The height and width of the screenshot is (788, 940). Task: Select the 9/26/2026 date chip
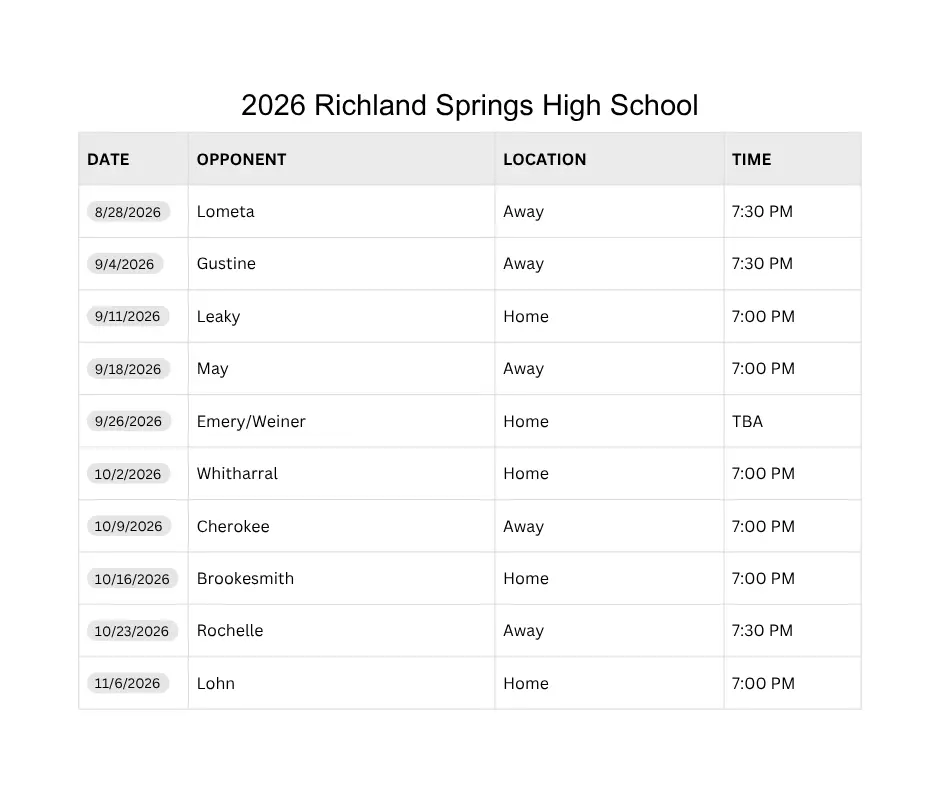coord(128,421)
